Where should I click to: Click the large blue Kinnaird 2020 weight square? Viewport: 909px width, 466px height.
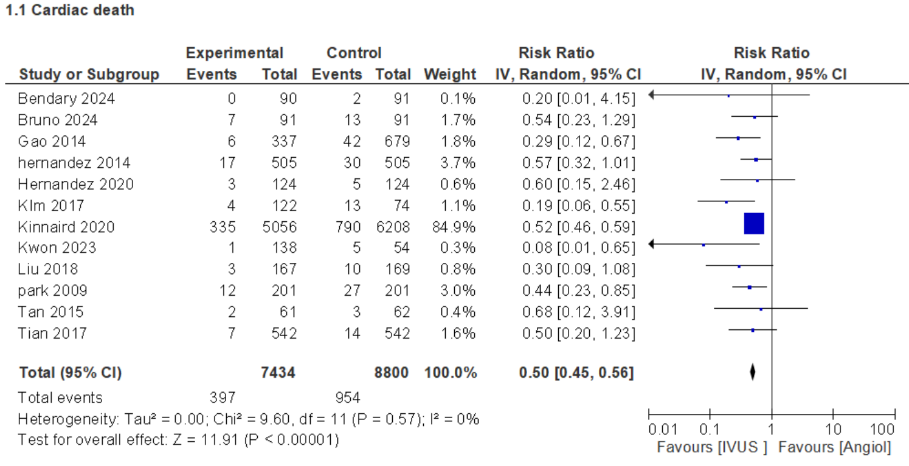coord(754,224)
